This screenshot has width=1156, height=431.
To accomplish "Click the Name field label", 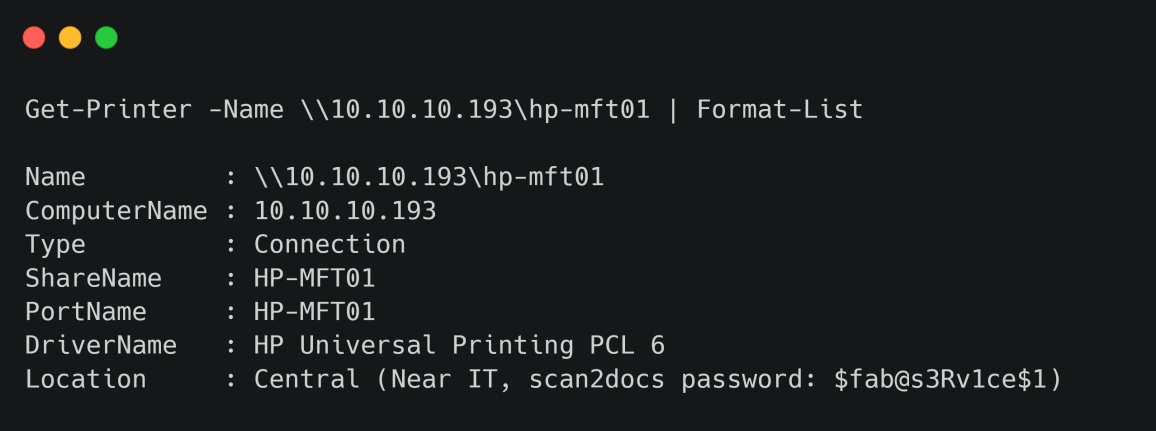I will (55, 178).
